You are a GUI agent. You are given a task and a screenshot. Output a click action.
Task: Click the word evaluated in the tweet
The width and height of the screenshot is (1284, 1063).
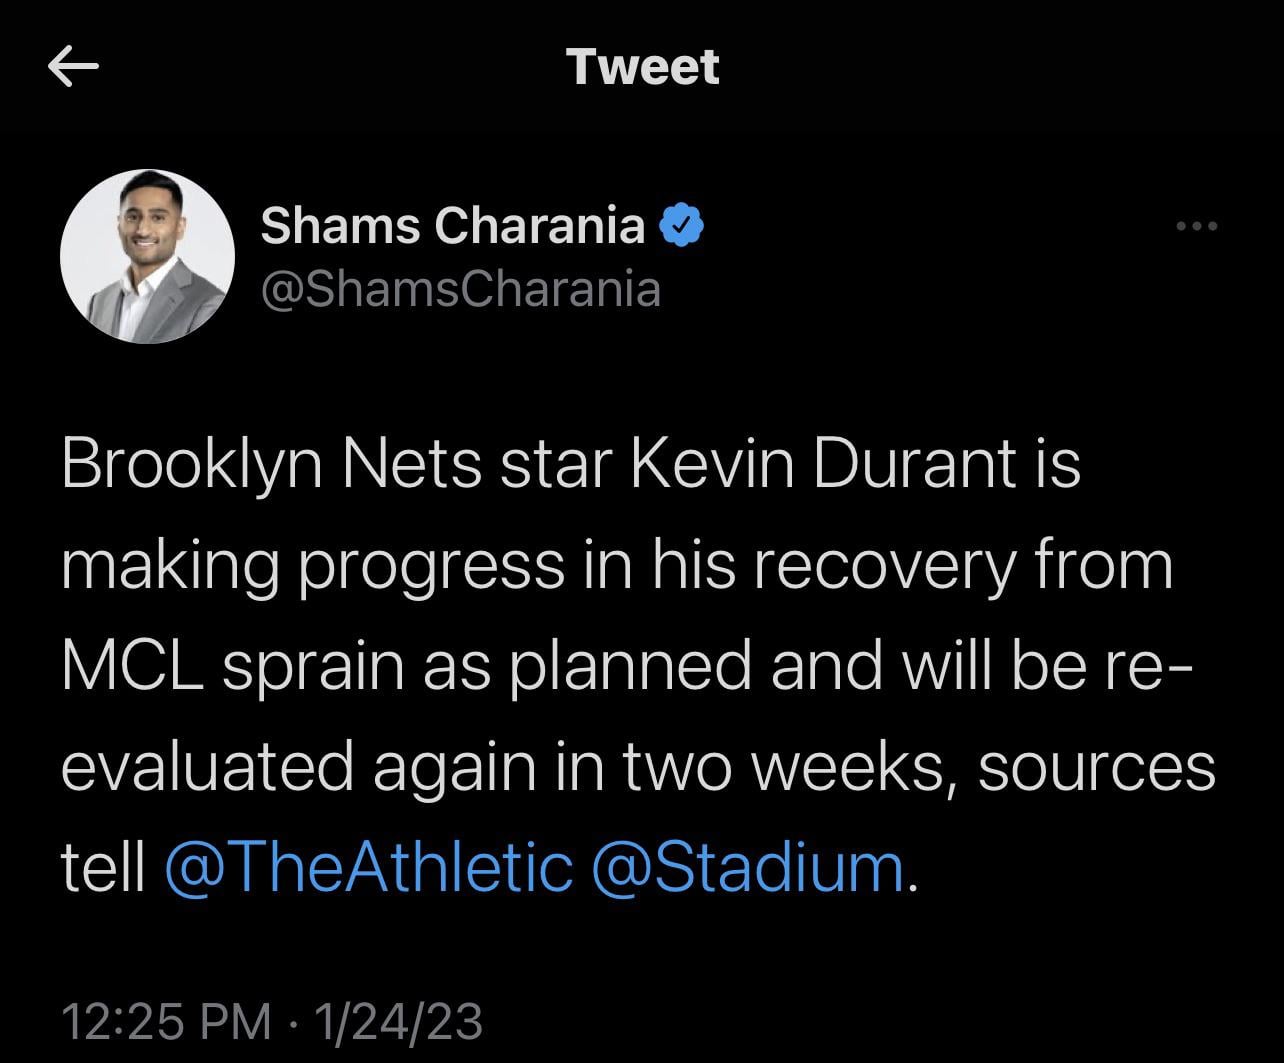coord(208,767)
